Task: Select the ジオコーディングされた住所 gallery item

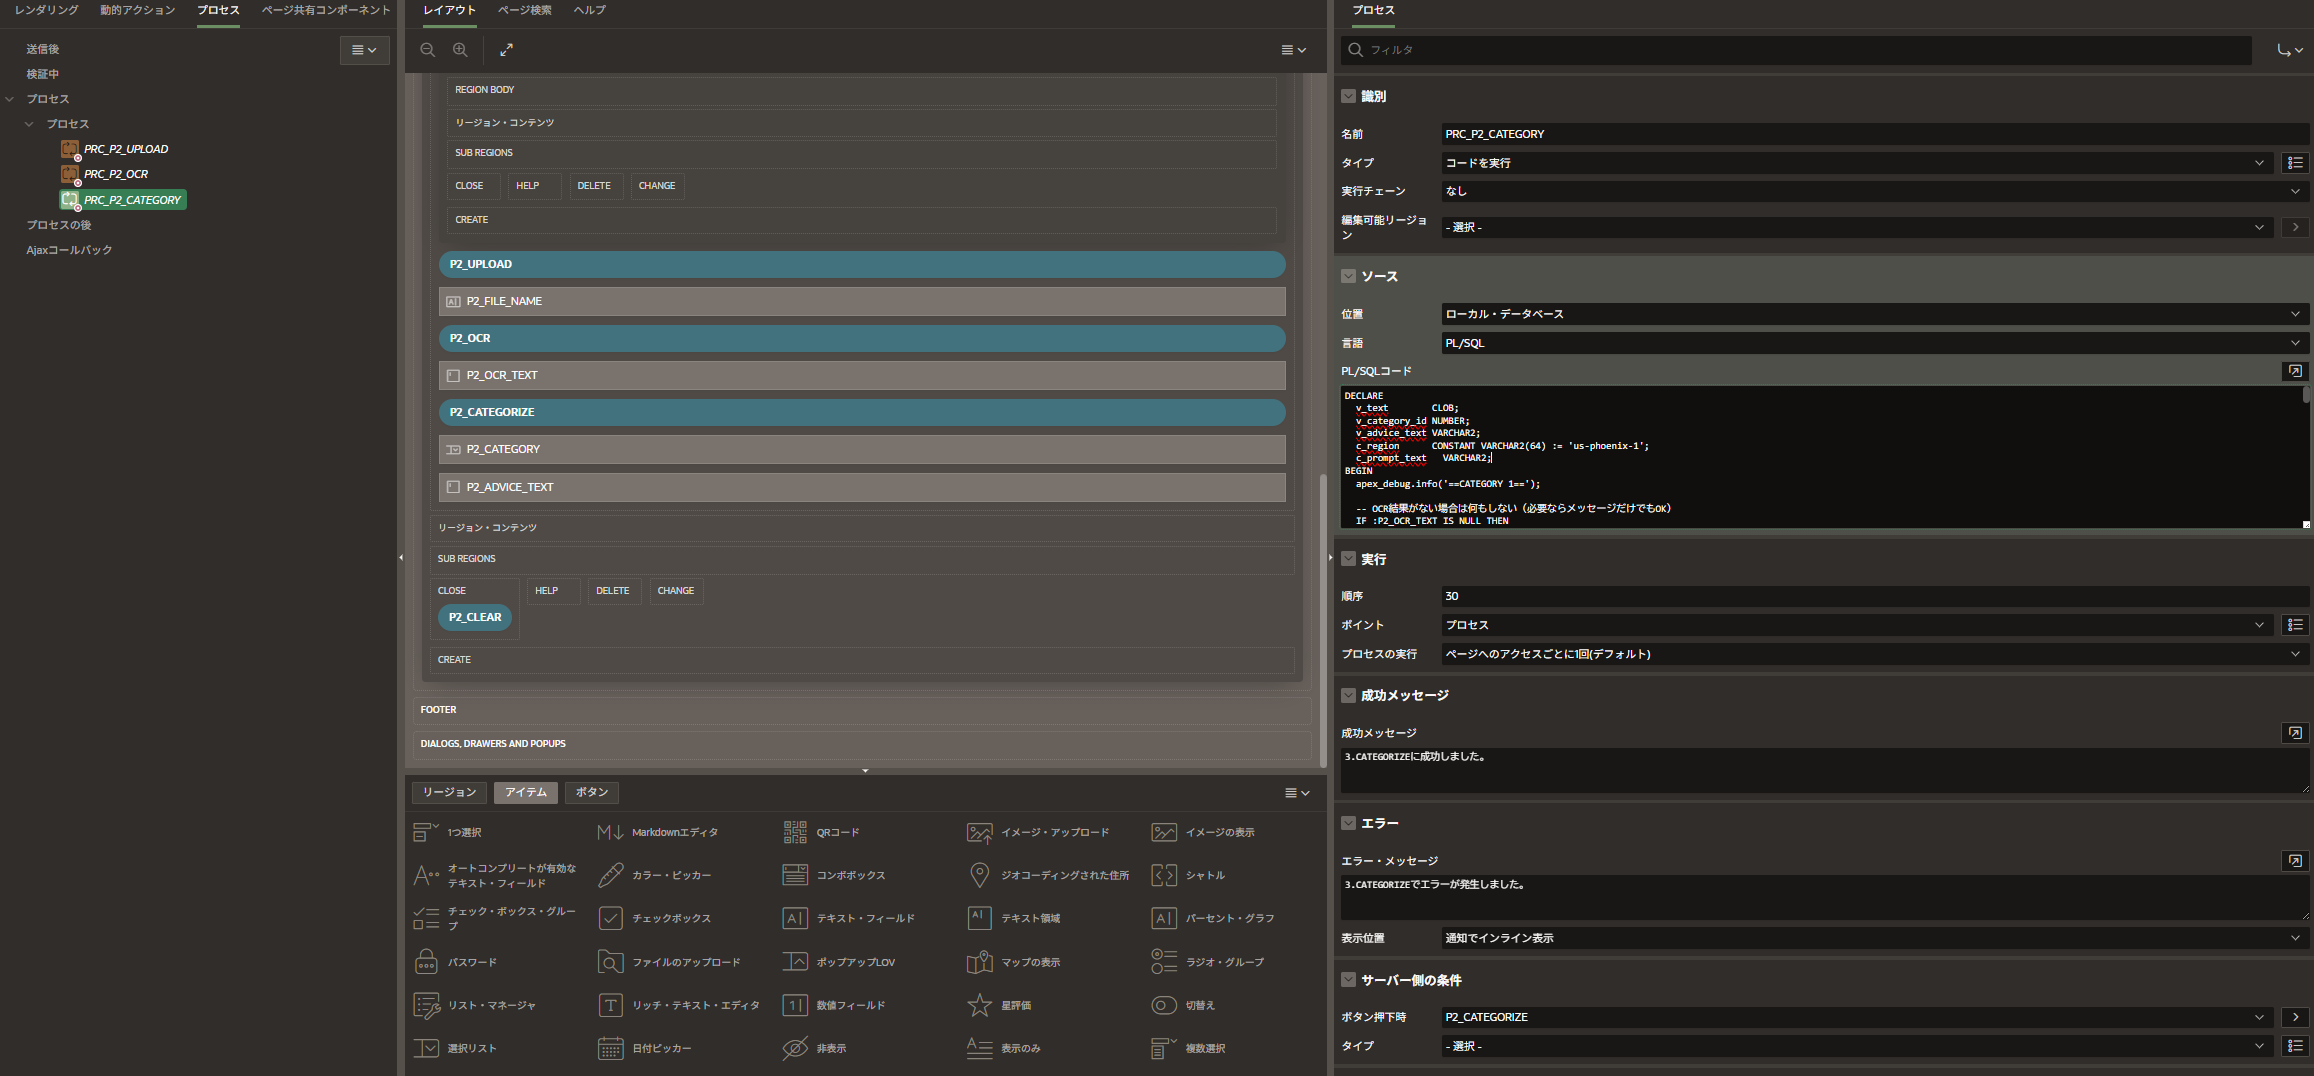Action: coord(1048,875)
